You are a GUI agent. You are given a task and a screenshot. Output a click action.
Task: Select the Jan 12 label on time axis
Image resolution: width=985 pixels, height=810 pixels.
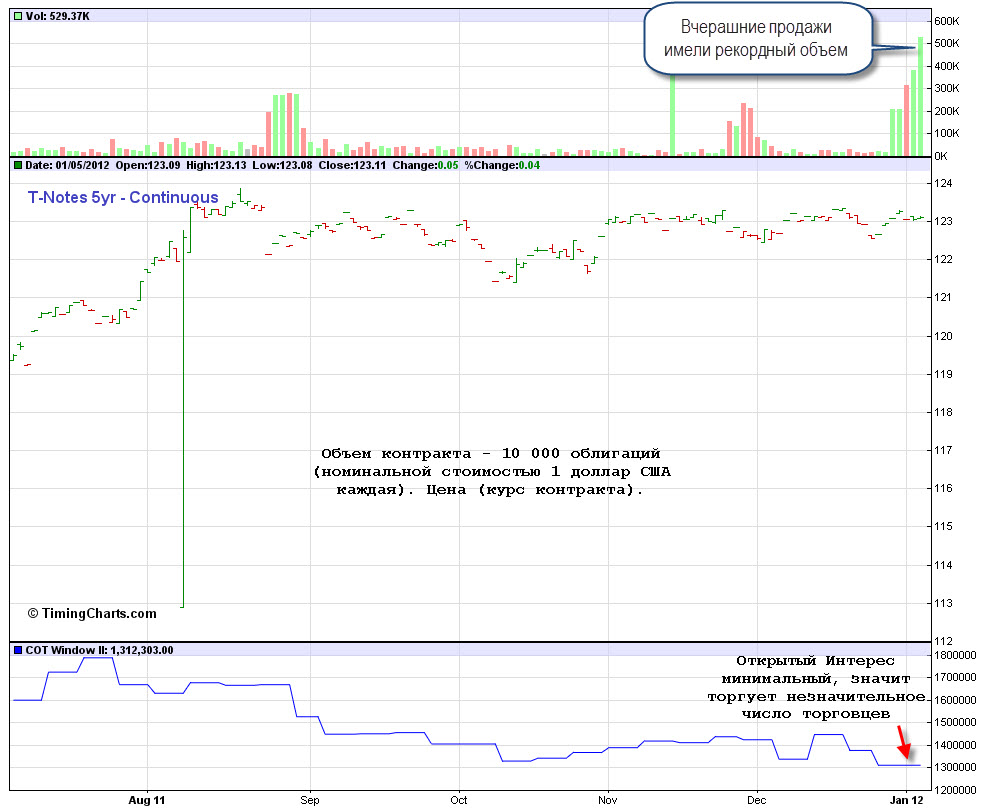[x=906, y=800]
